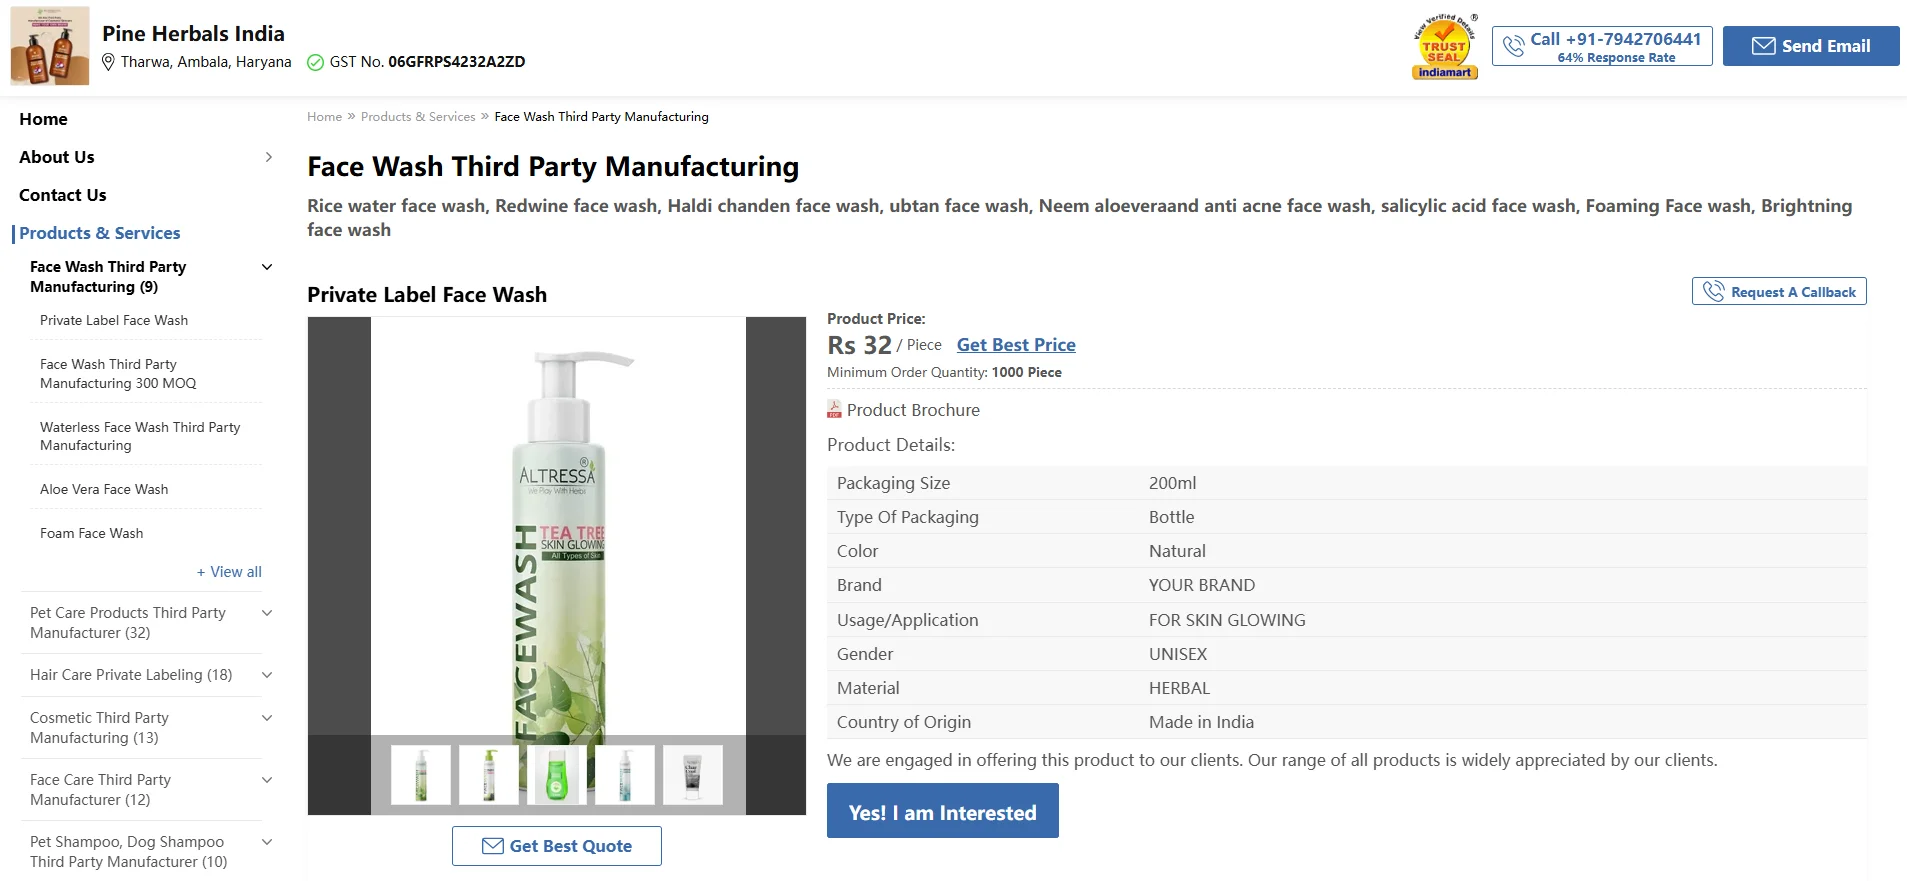Click the Pine Herbals India company logo

tap(50, 46)
